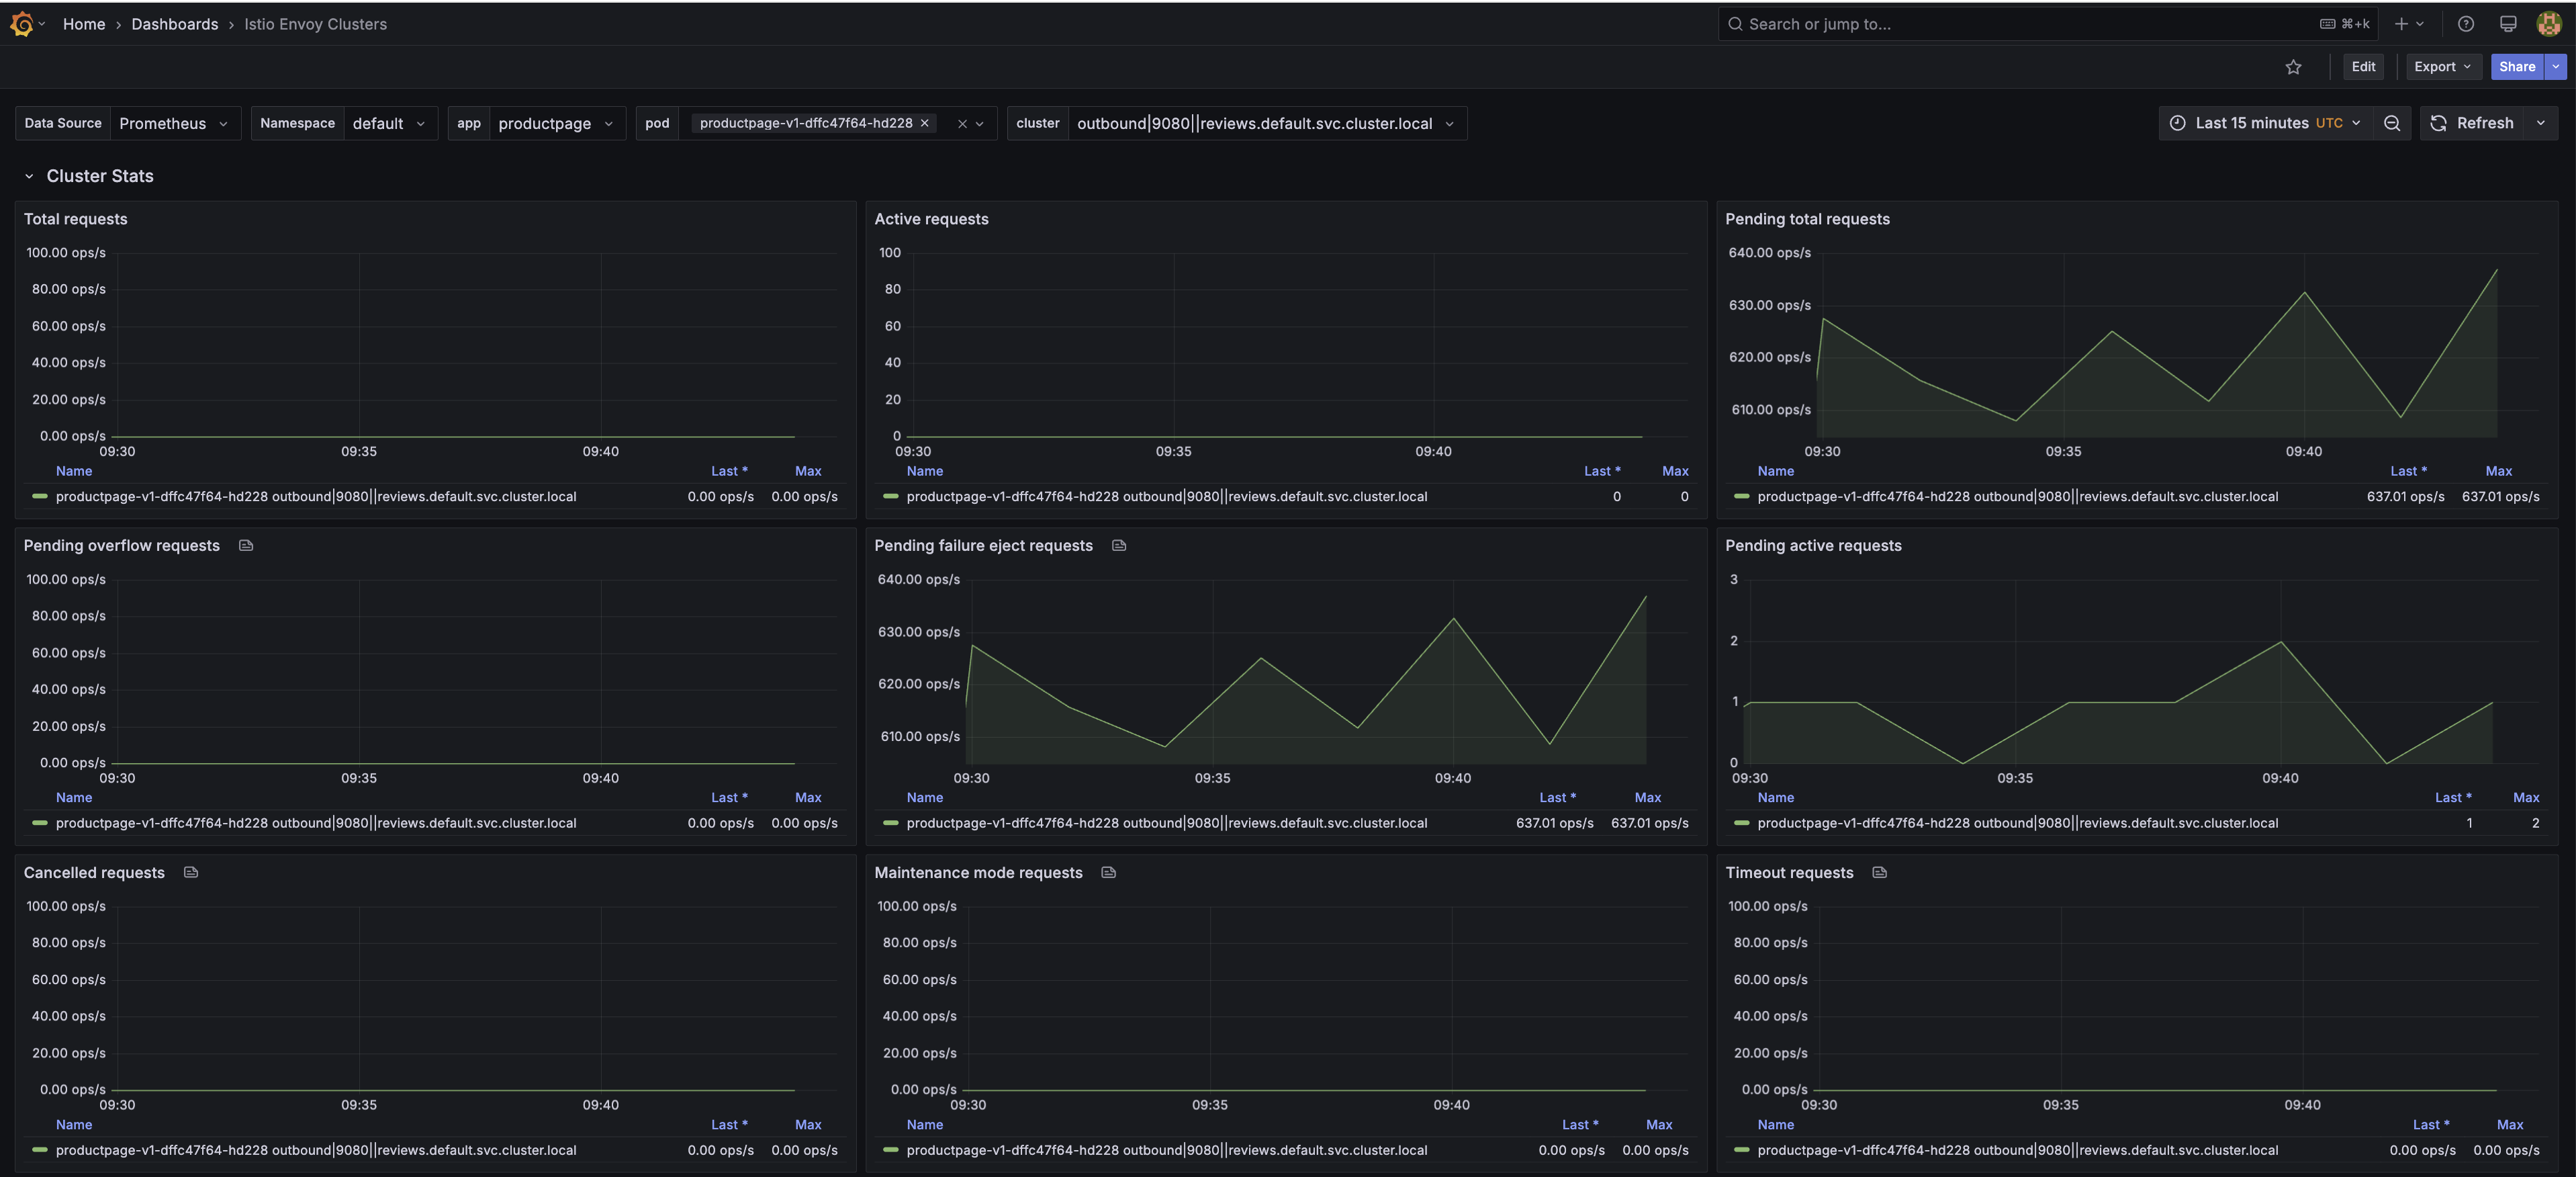Viewport: 2576px width, 1177px height.
Task: Open the news monitor icon
Action: (x=2507, y=24)
